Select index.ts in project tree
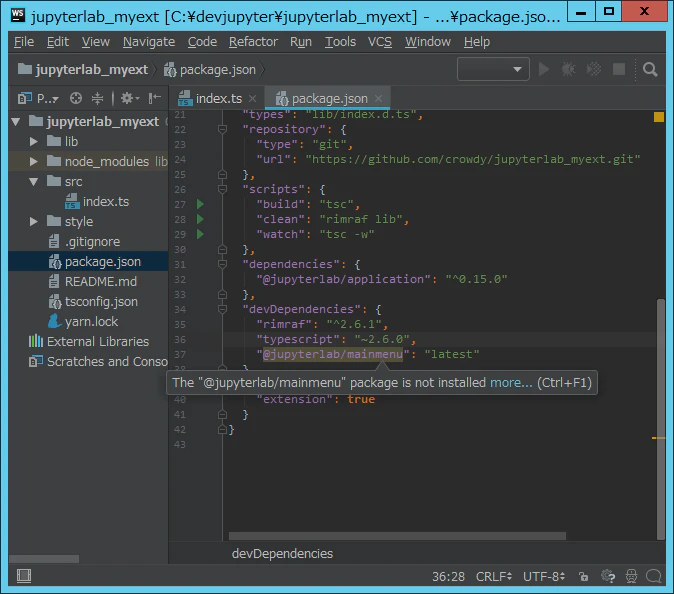This screenshot has height=594, width=674. click(97, 202)
